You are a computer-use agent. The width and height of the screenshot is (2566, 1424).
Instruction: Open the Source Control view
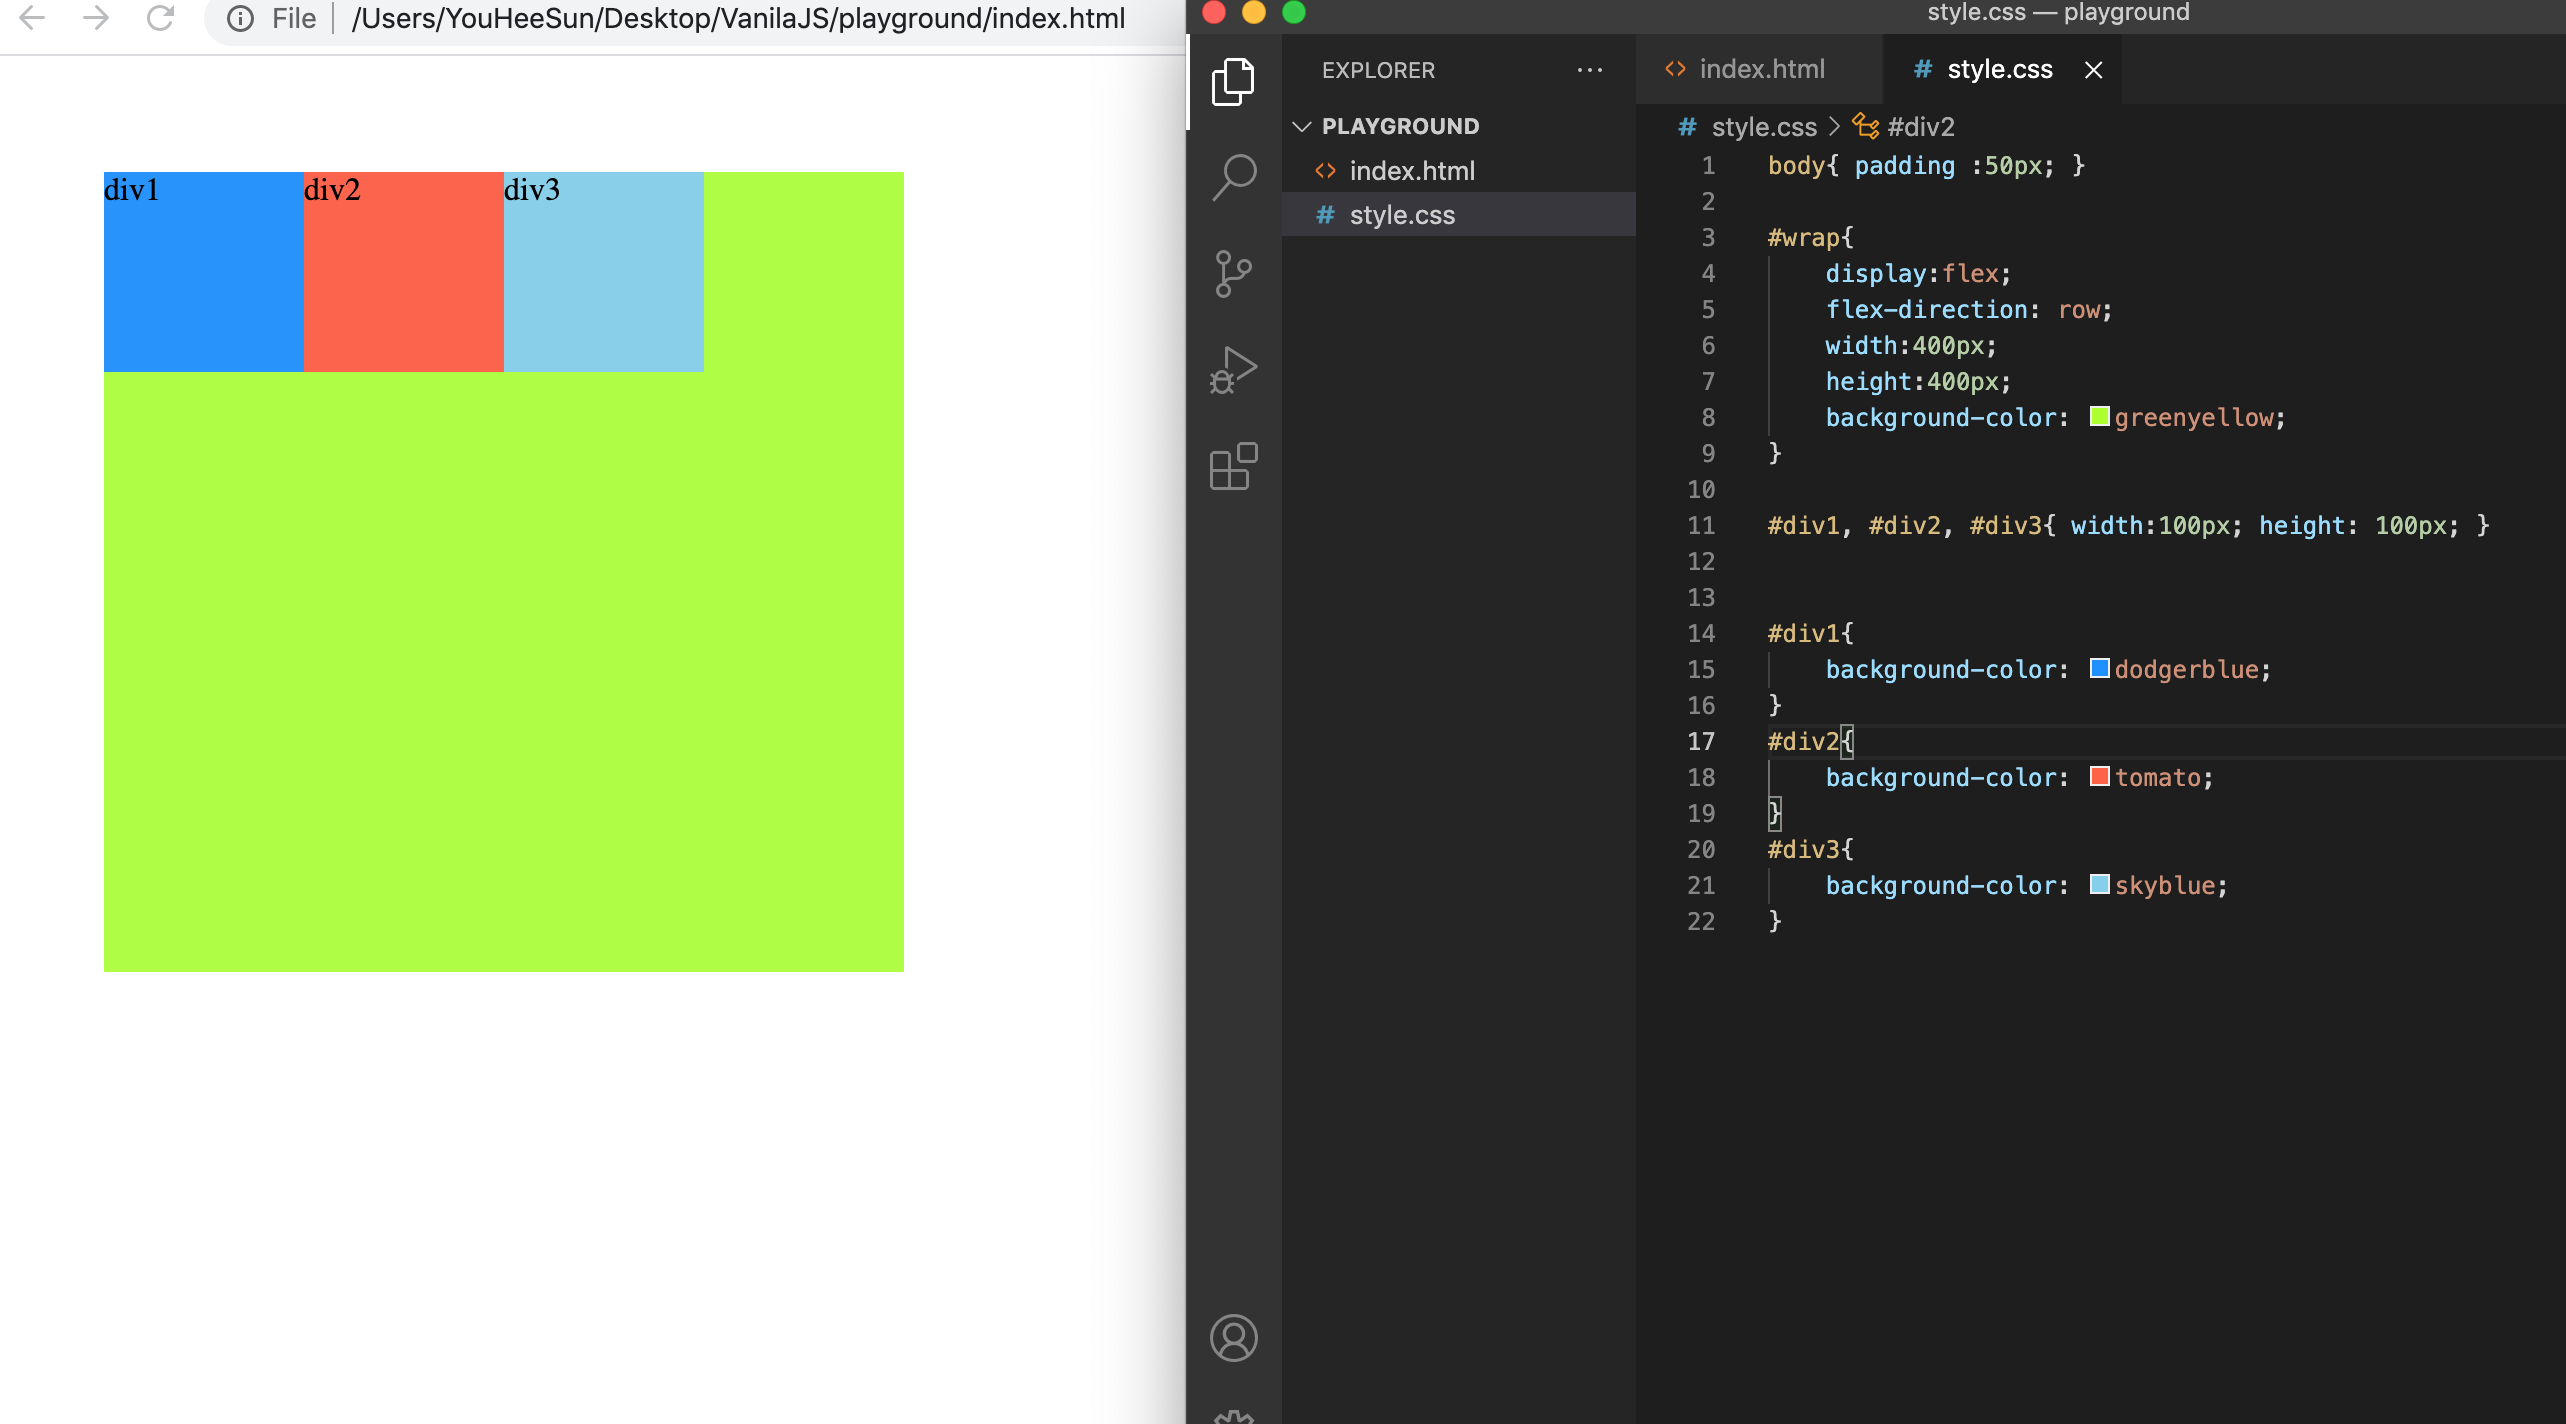[1233, 273]
